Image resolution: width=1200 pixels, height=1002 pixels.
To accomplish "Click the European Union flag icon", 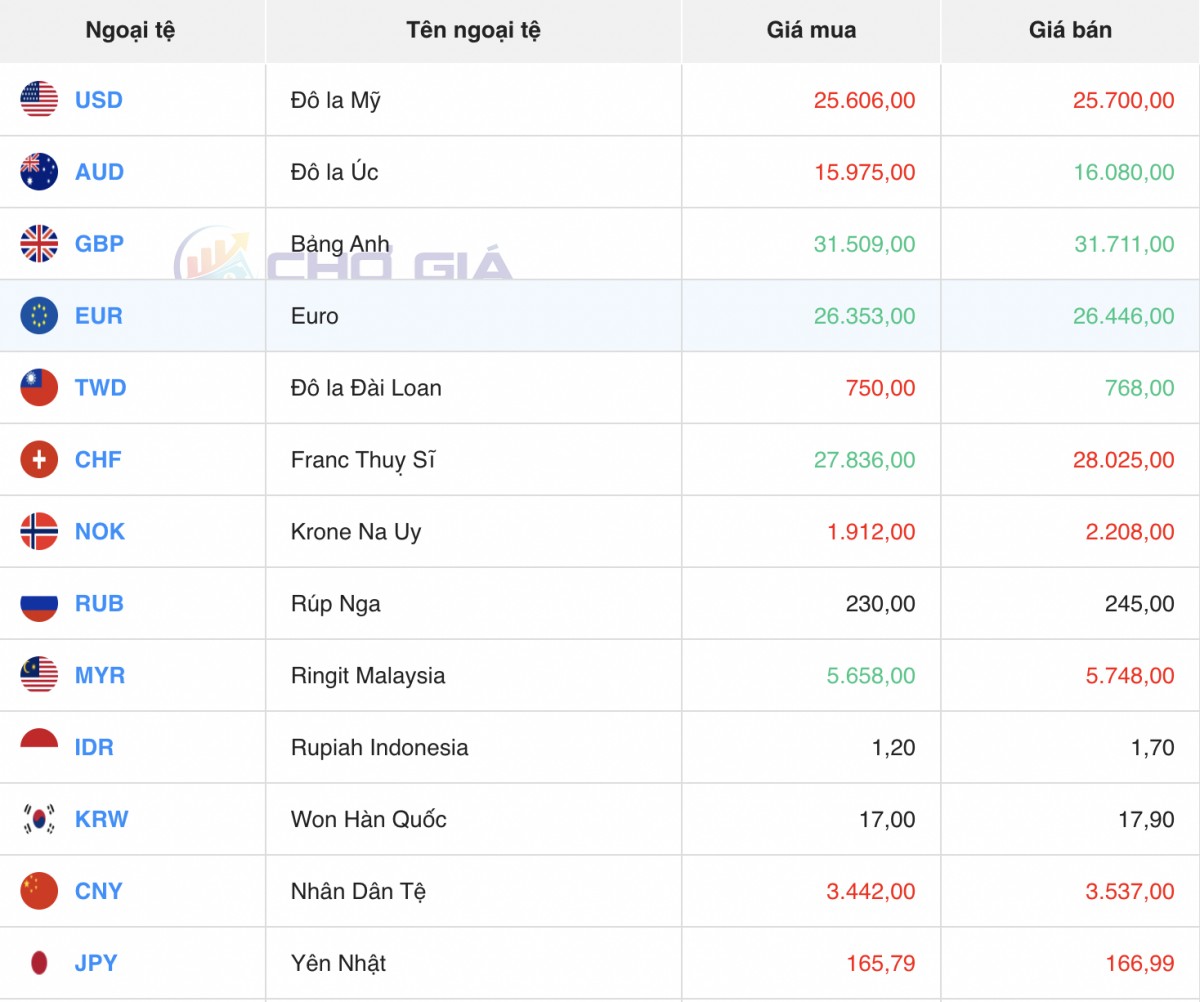I will [39, 316].
